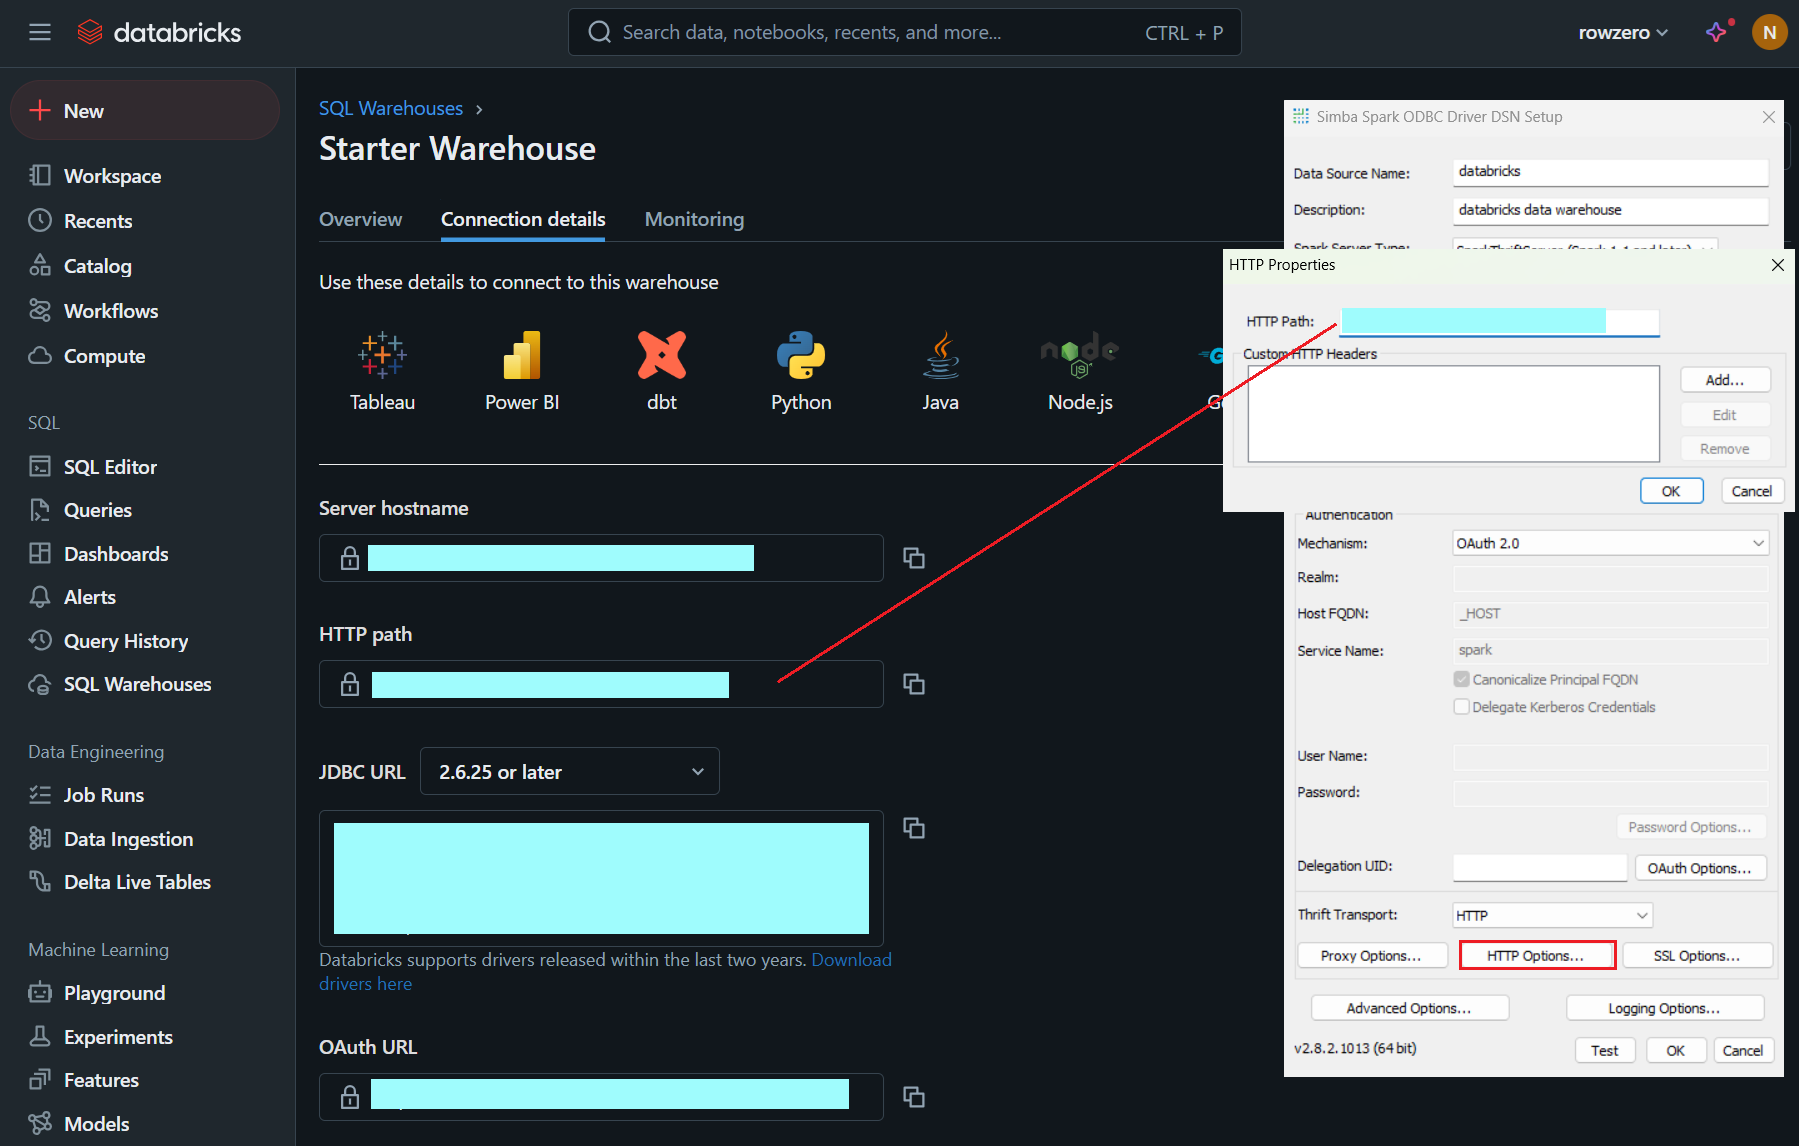Image resolution: width=1799 pixels, height=1146 pixels.
Task: Open SQL Editor from the sidebar
Action: click(110, 467)
